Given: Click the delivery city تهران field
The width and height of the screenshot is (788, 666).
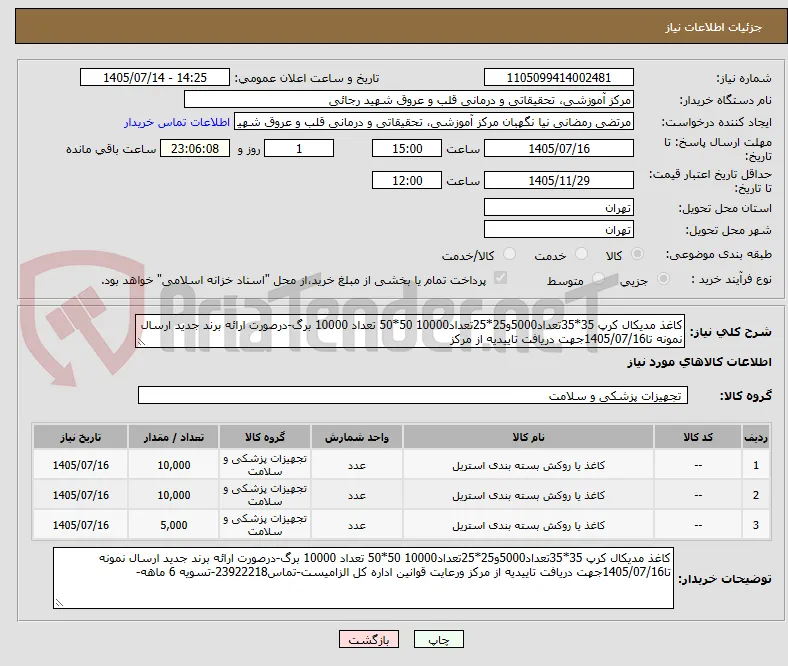Looking at the screenshot, I should [558, 229].
